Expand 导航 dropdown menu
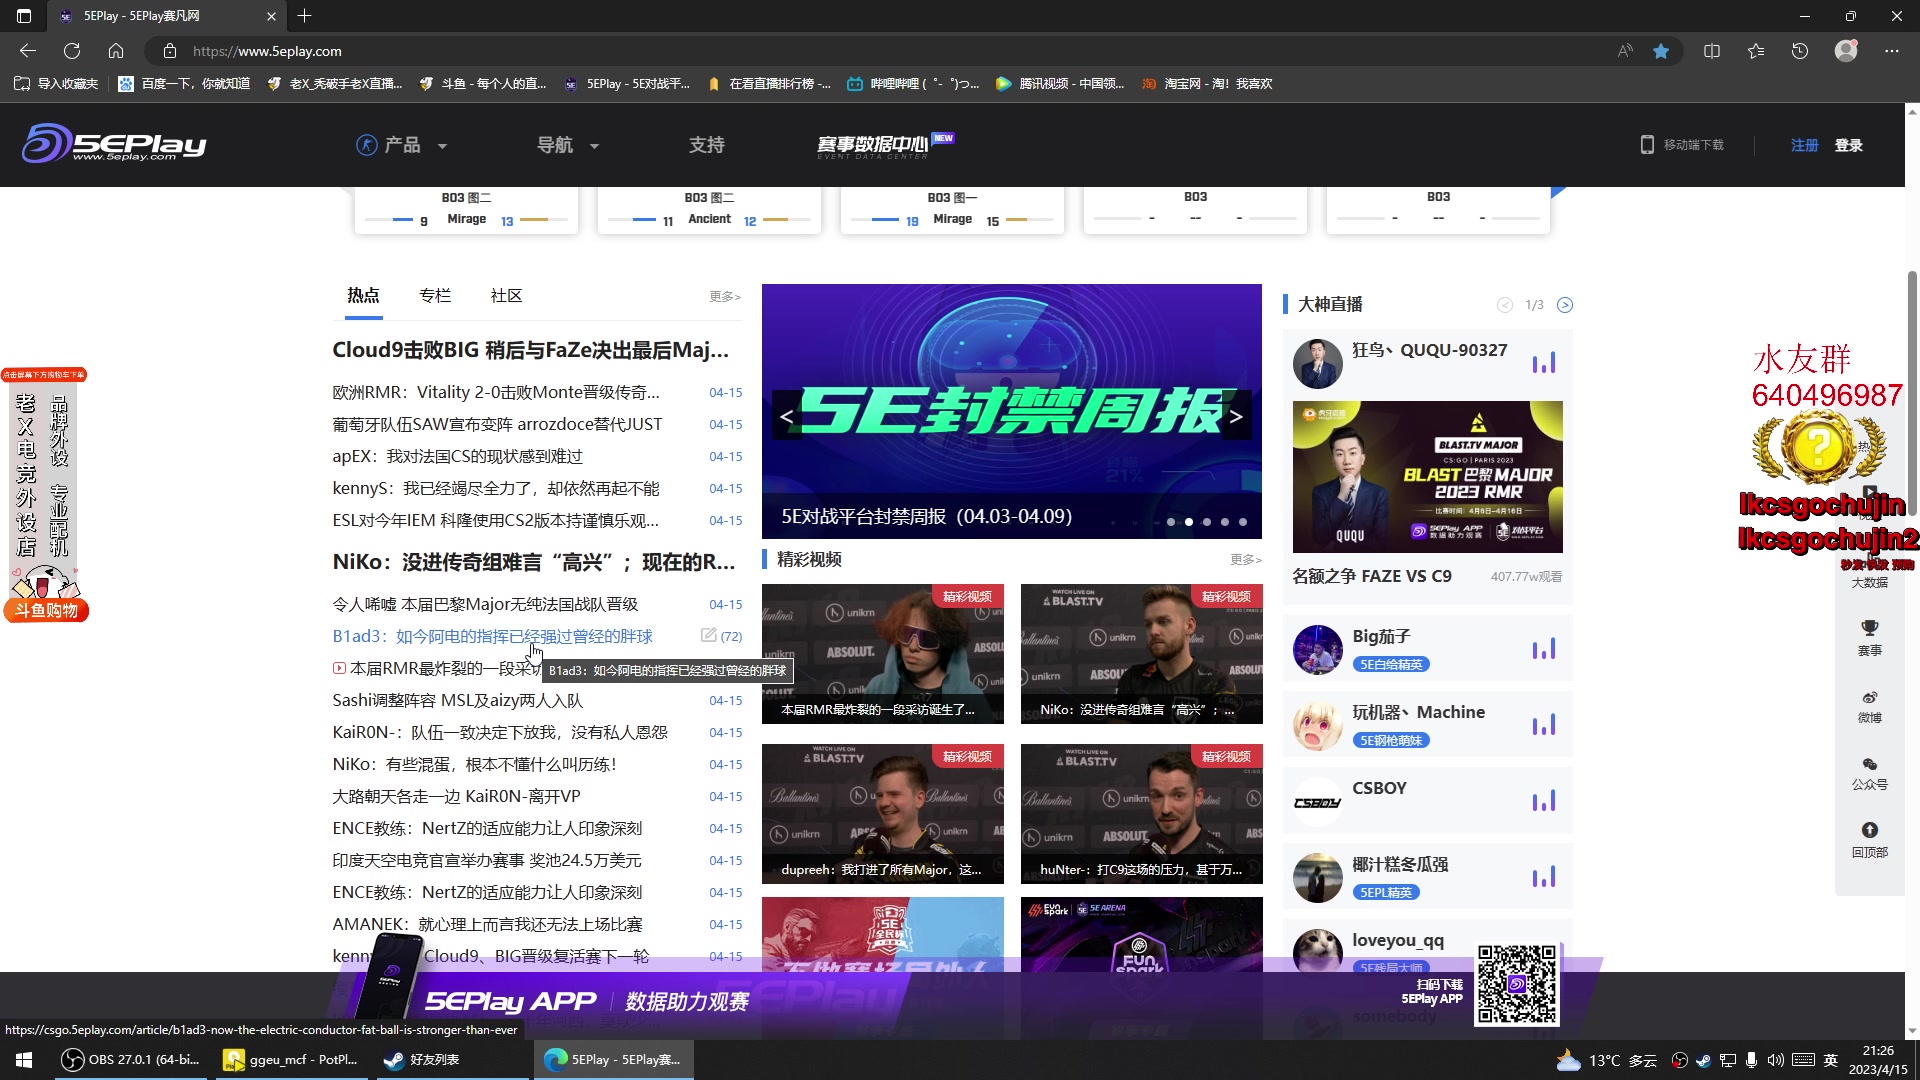The image size is (1920, 1080). (x=568, y=145)
